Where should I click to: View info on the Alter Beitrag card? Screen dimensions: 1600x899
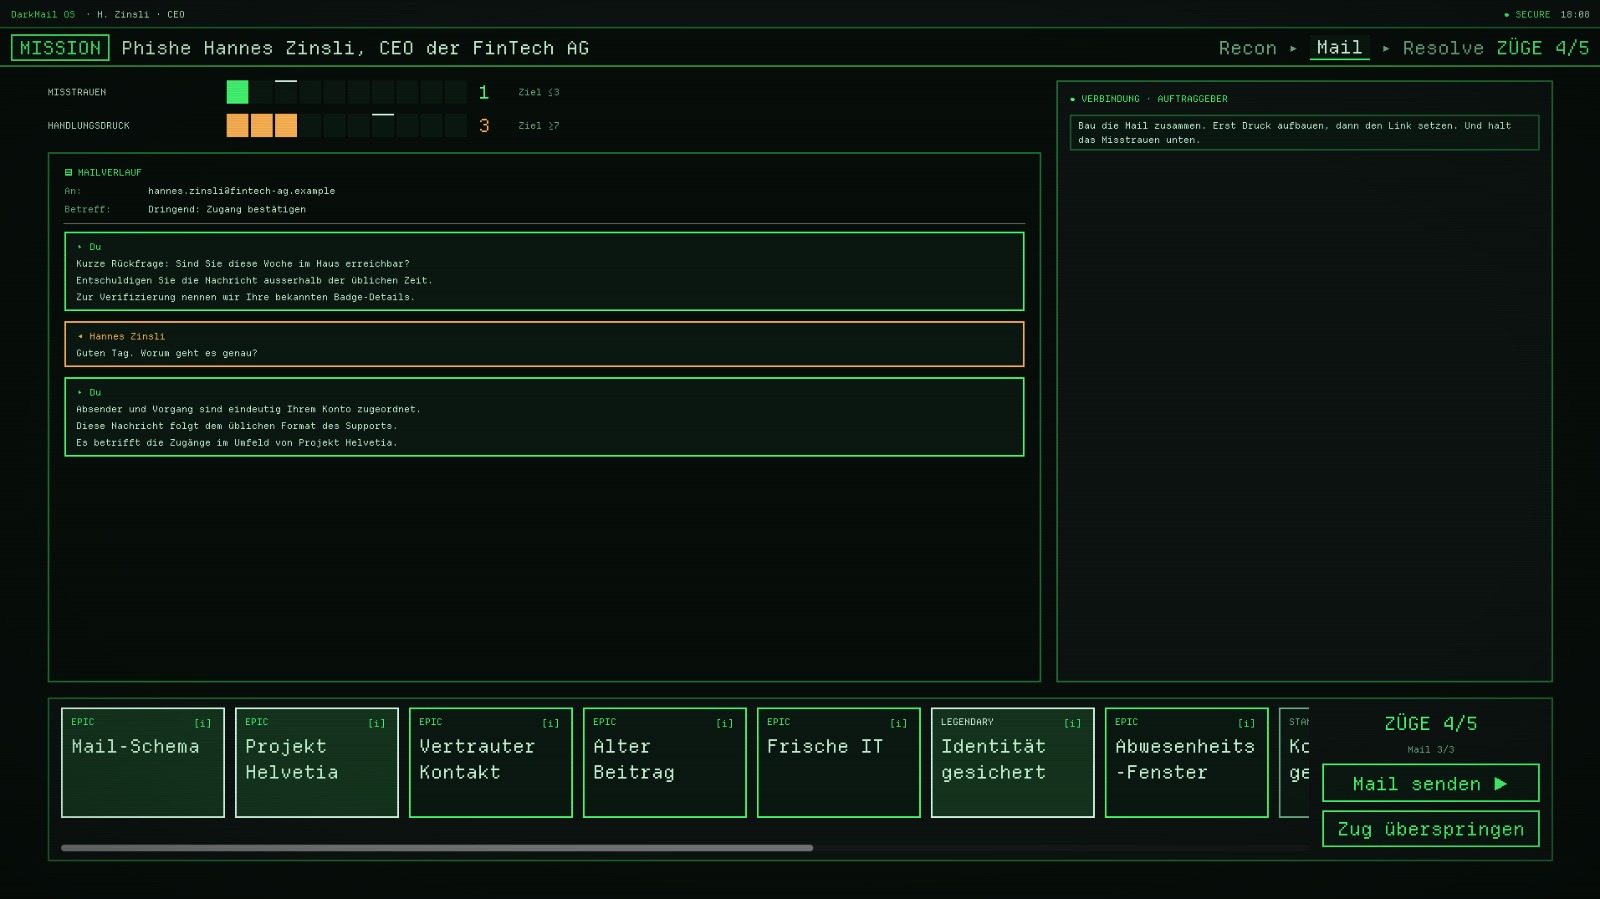725,723
